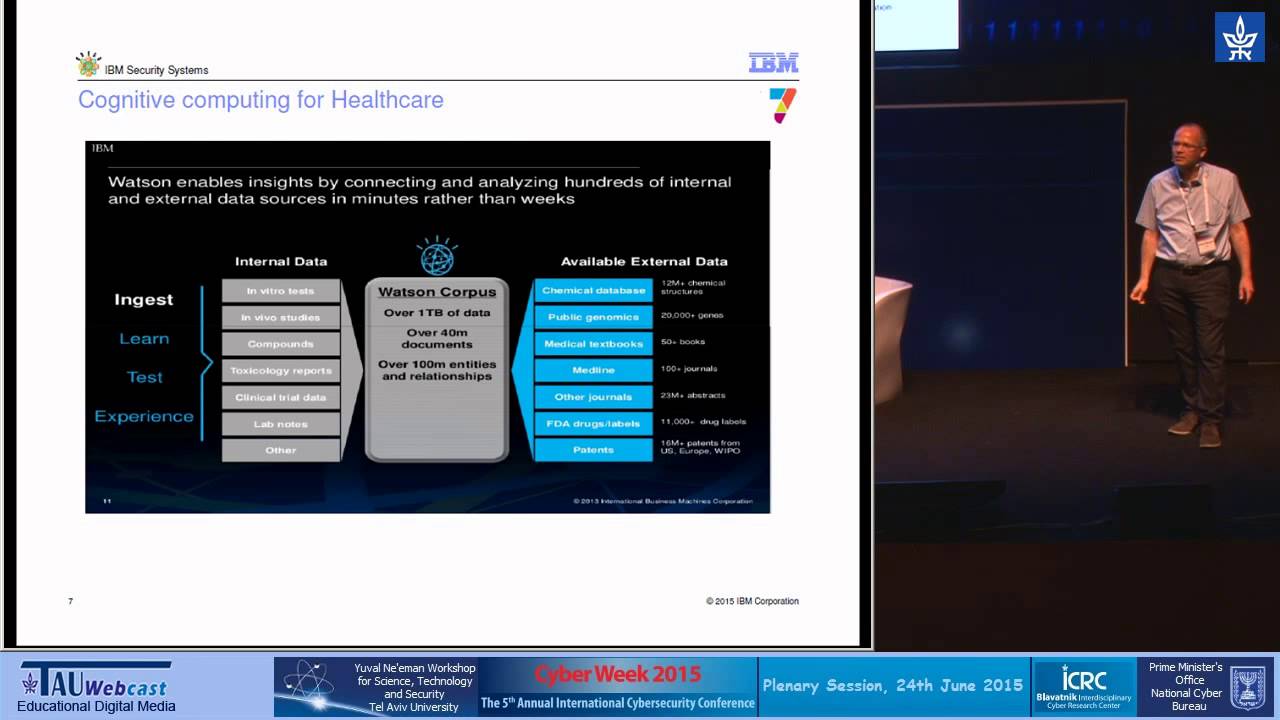
Task: Click the In vitro tests box
Action: pyautogui.click(x=281, y=291)
